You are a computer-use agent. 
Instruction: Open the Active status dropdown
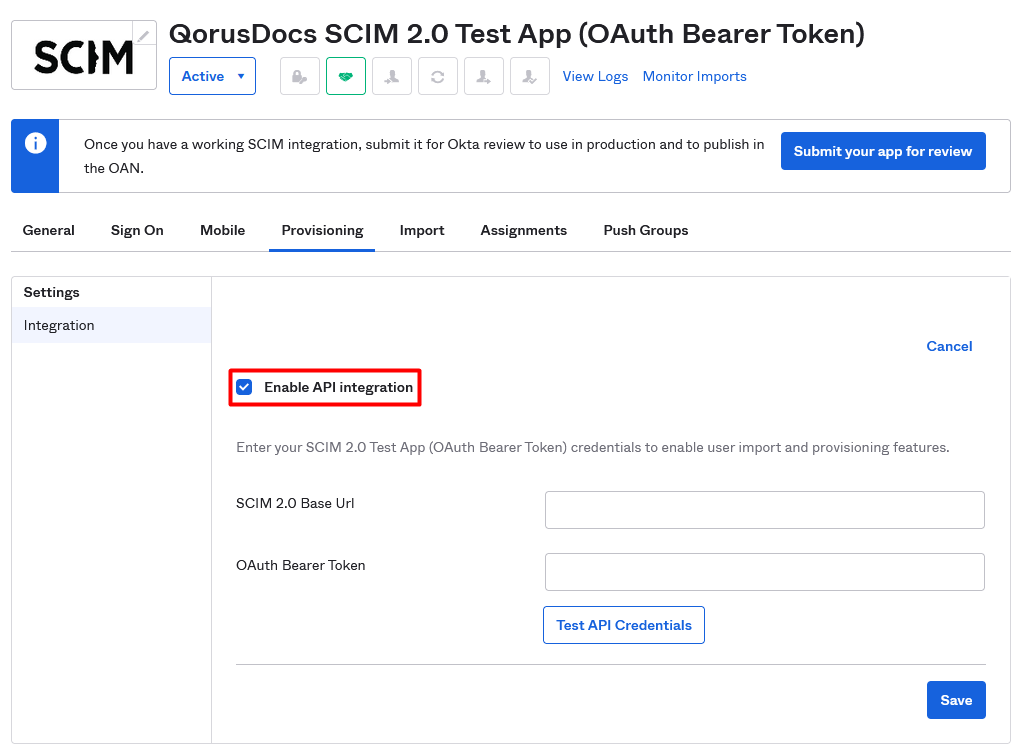click(212, 77)
